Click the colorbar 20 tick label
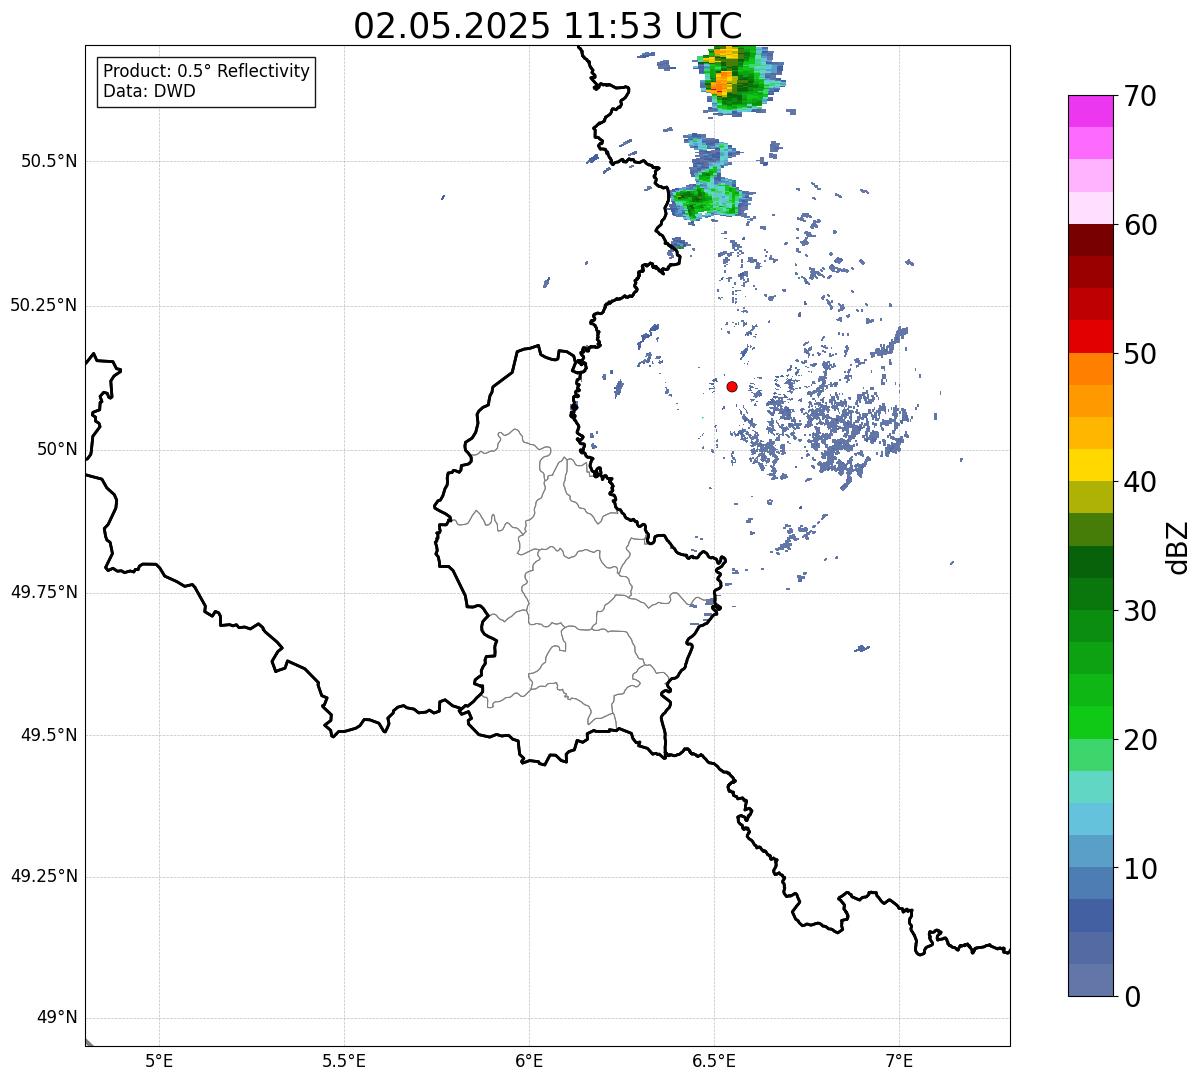Image resolution: width=1202 pixels, height=1081 pixels. [1141, 740]
